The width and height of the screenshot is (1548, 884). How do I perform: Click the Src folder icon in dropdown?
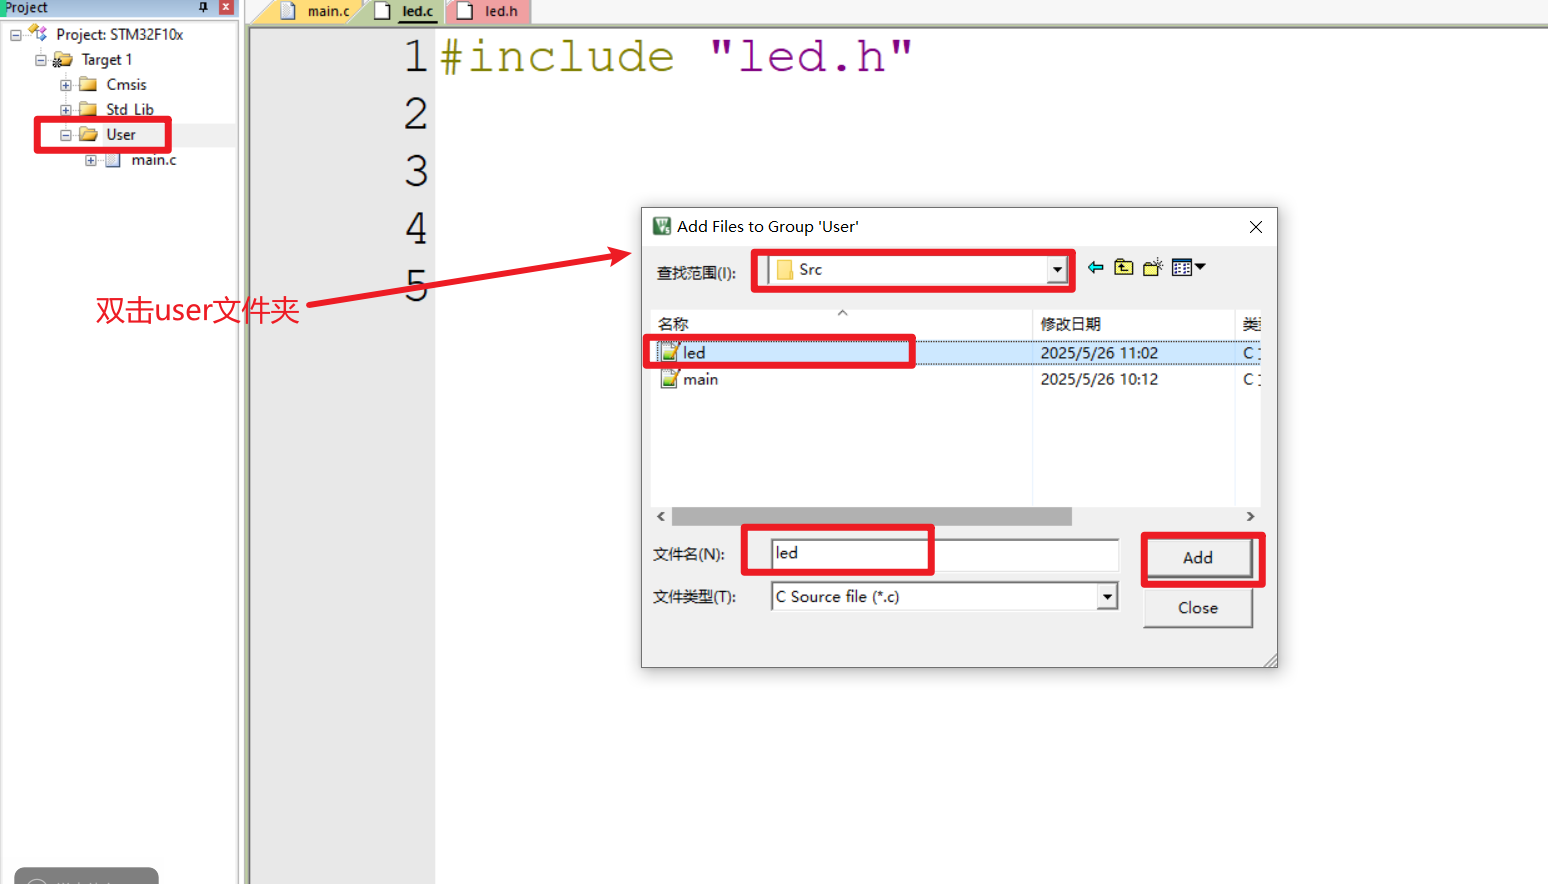pyautogui.click(x=785, y=270)
